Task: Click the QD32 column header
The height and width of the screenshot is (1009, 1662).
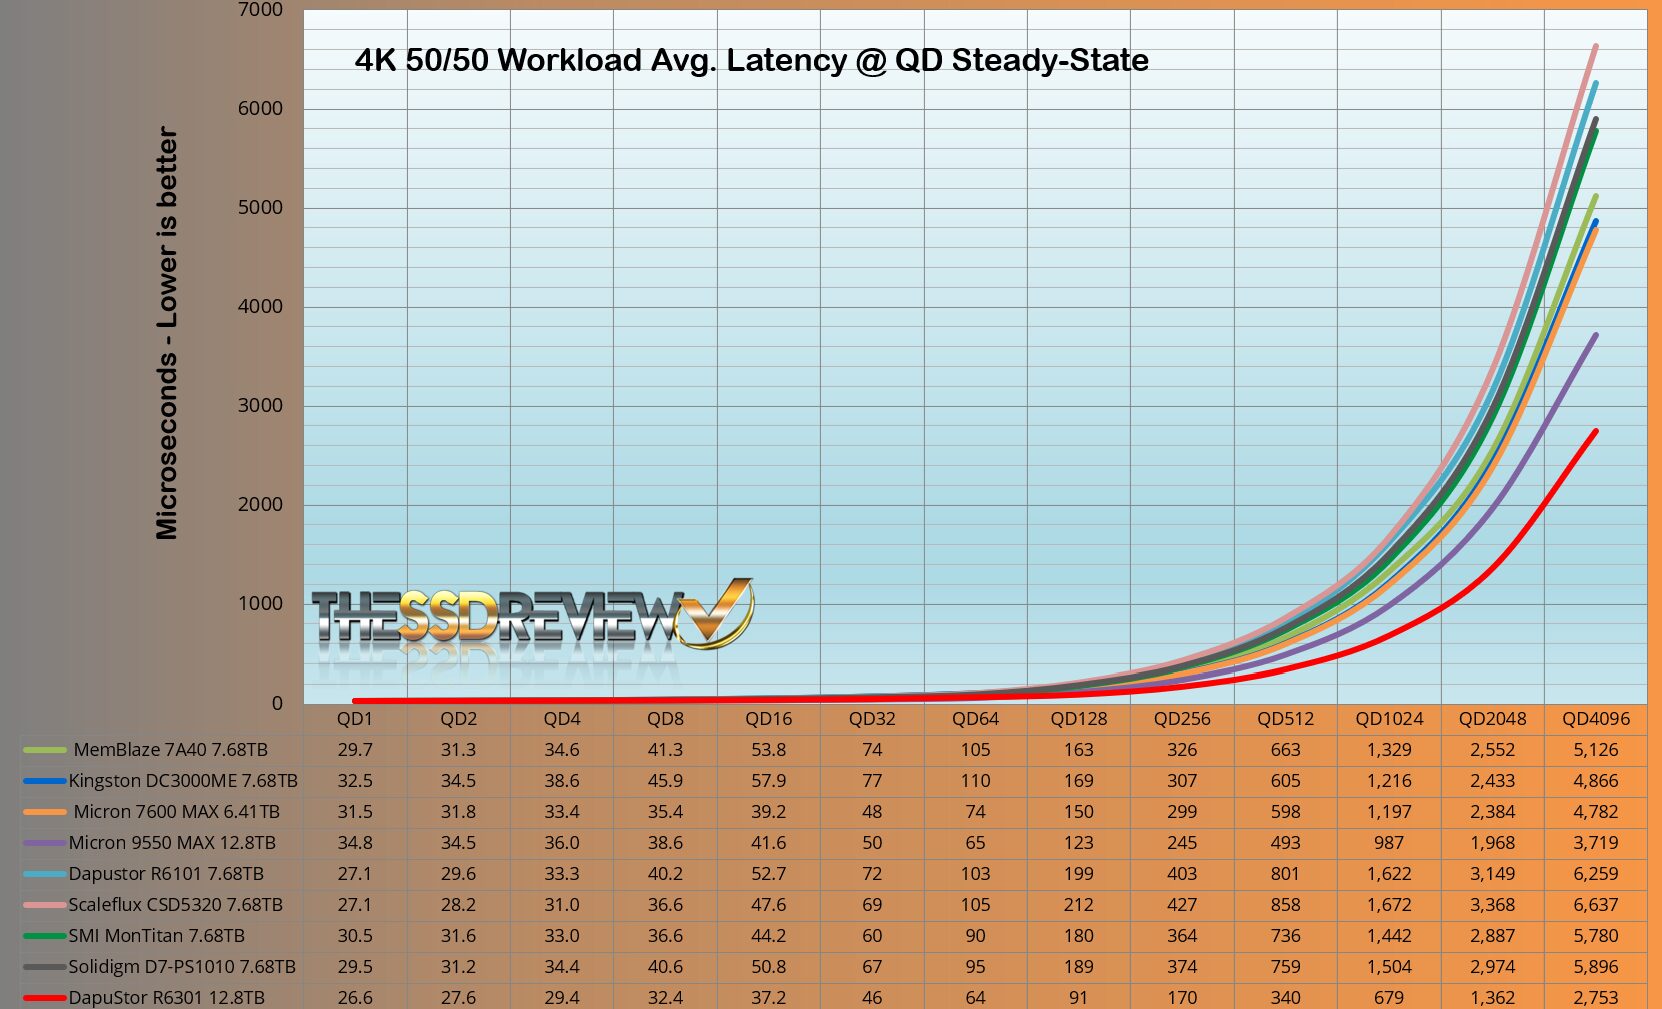Action: click(872, 718)
